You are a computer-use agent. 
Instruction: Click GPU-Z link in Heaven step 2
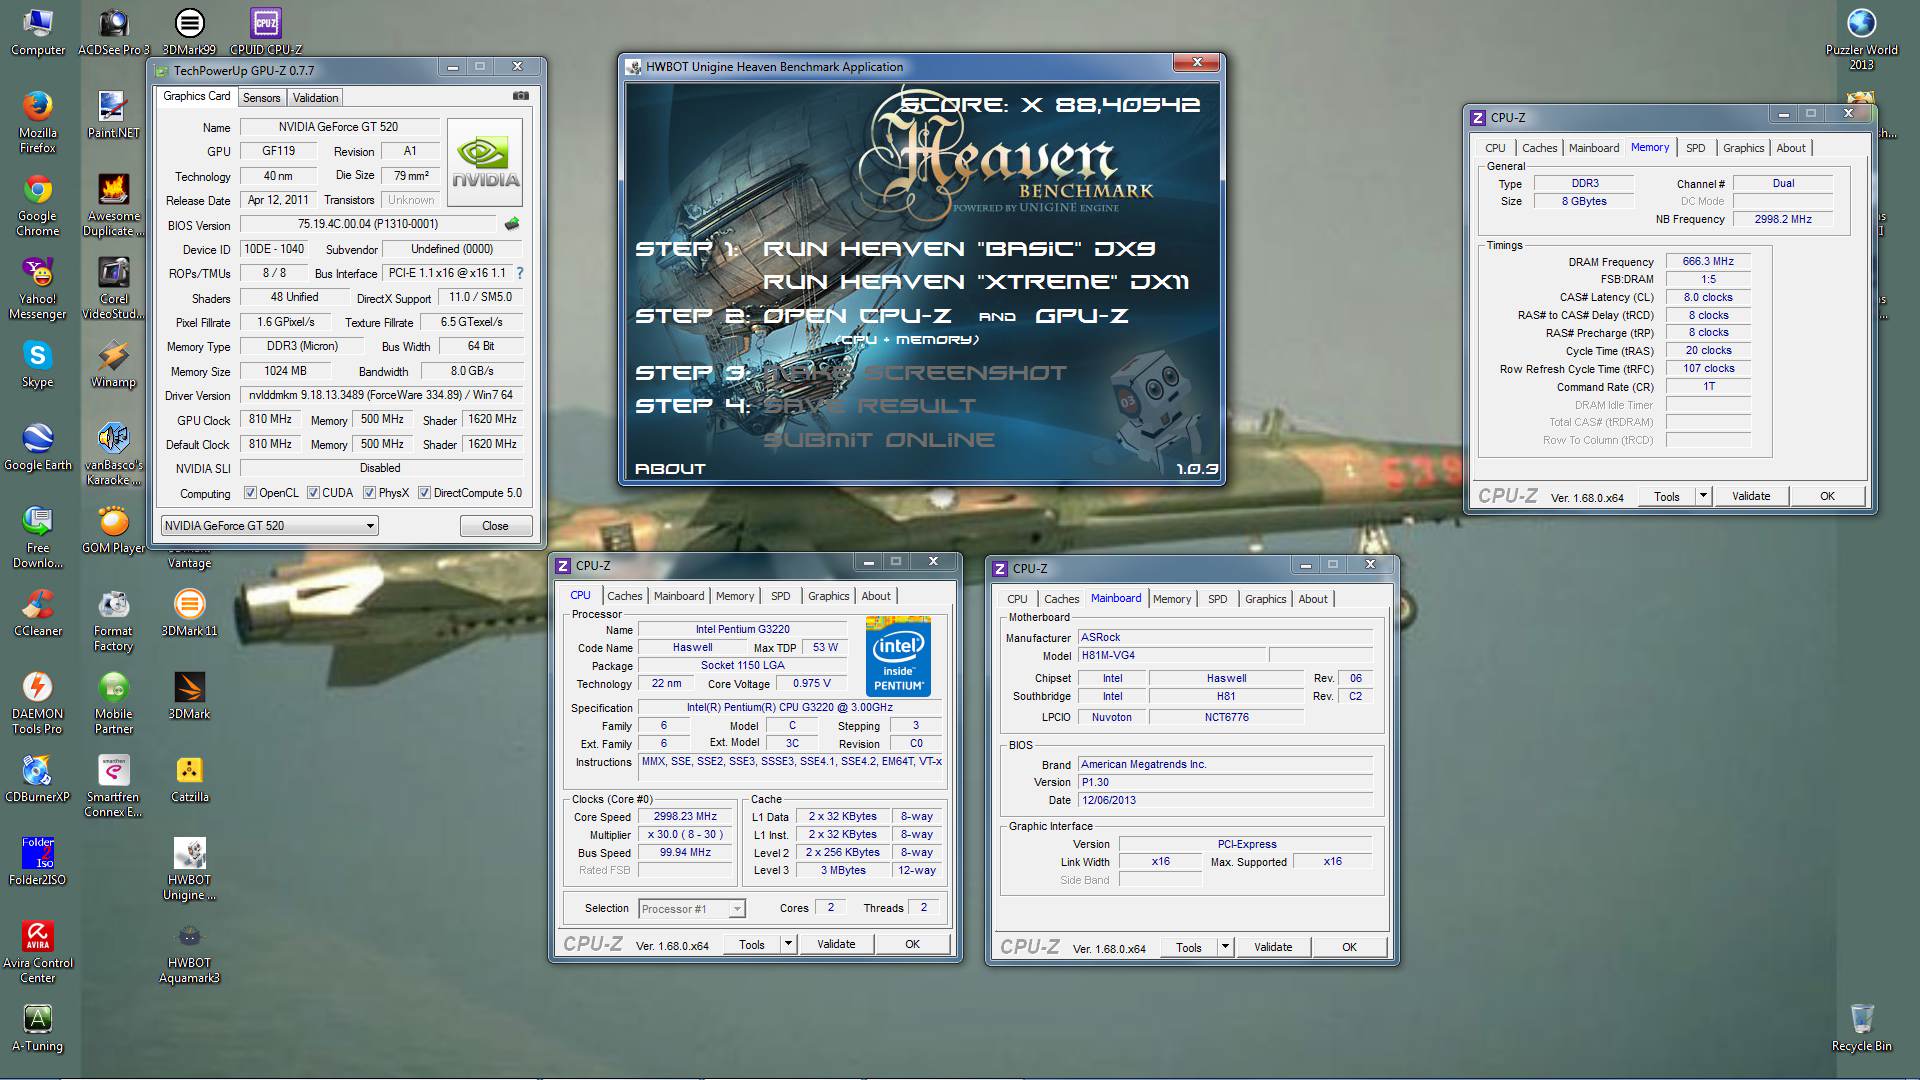[x=1081, y=316]
